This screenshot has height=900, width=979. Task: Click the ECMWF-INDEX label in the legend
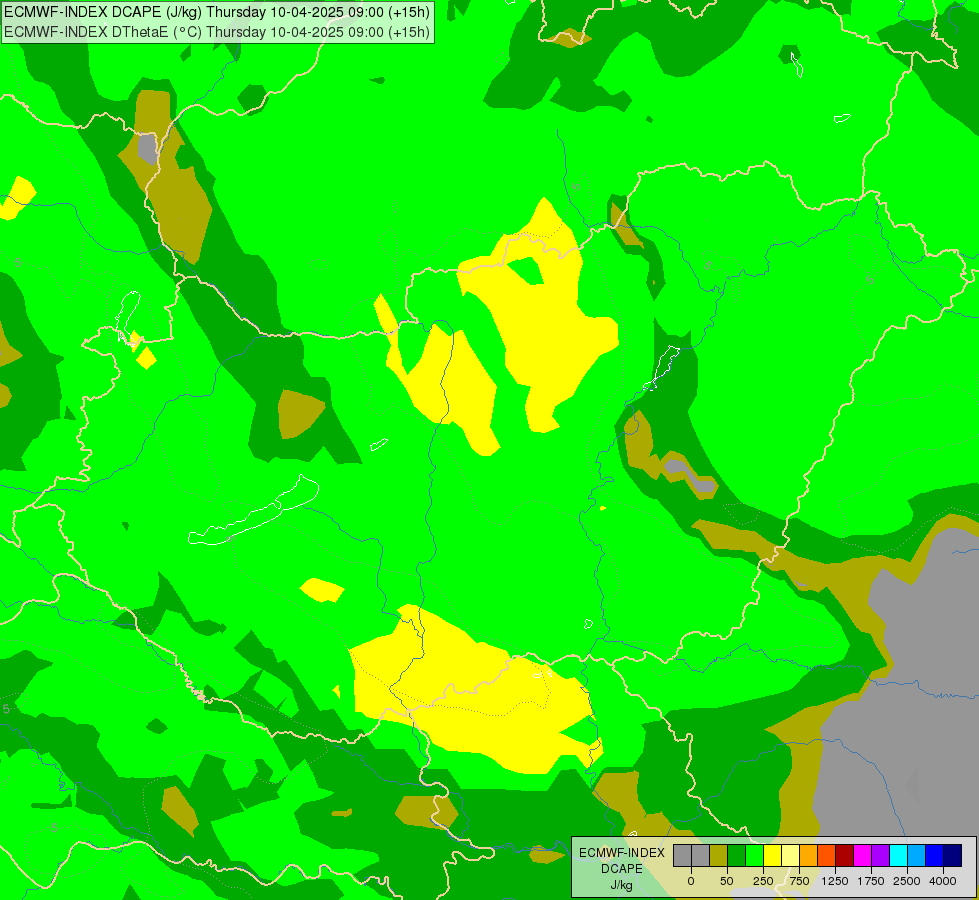622,853
